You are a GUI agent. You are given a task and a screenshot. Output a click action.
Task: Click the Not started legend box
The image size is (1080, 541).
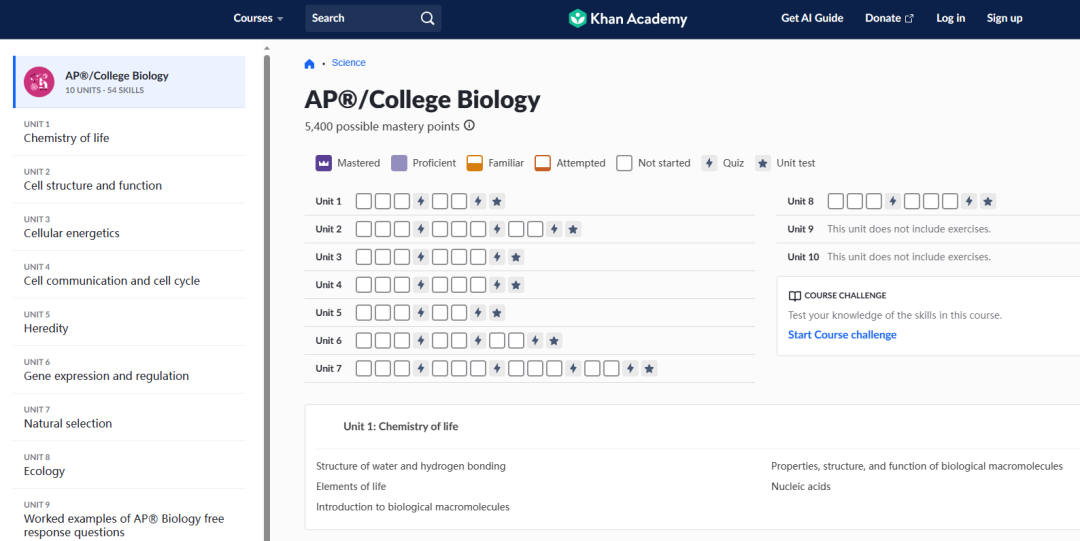coord(624,163)
